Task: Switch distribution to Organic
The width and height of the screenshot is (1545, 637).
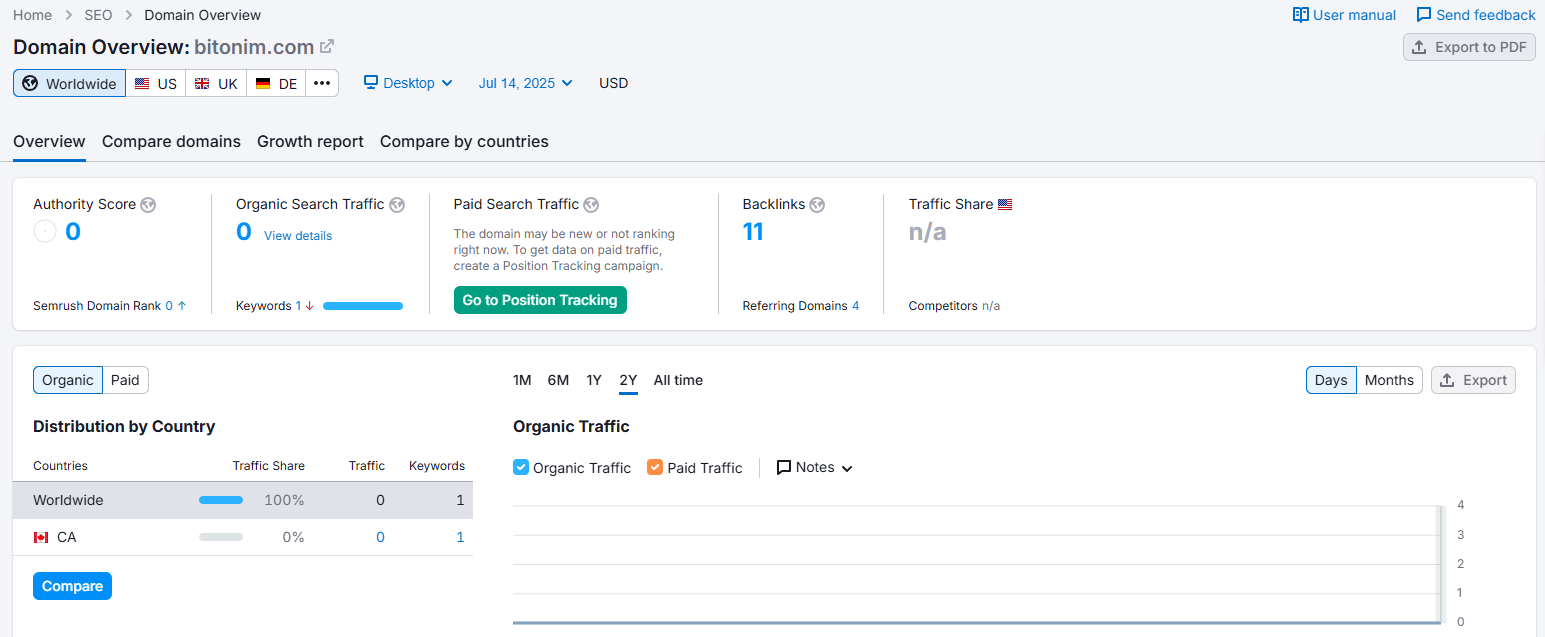Action: [68, 380]
